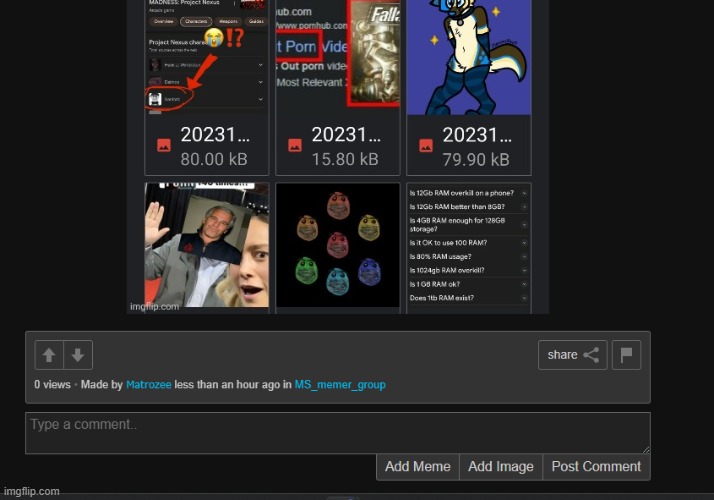Expand 'Is it OK to use 100 RAM?'
This screenshot has width=714, height=500.
click(x=469, y=243)
